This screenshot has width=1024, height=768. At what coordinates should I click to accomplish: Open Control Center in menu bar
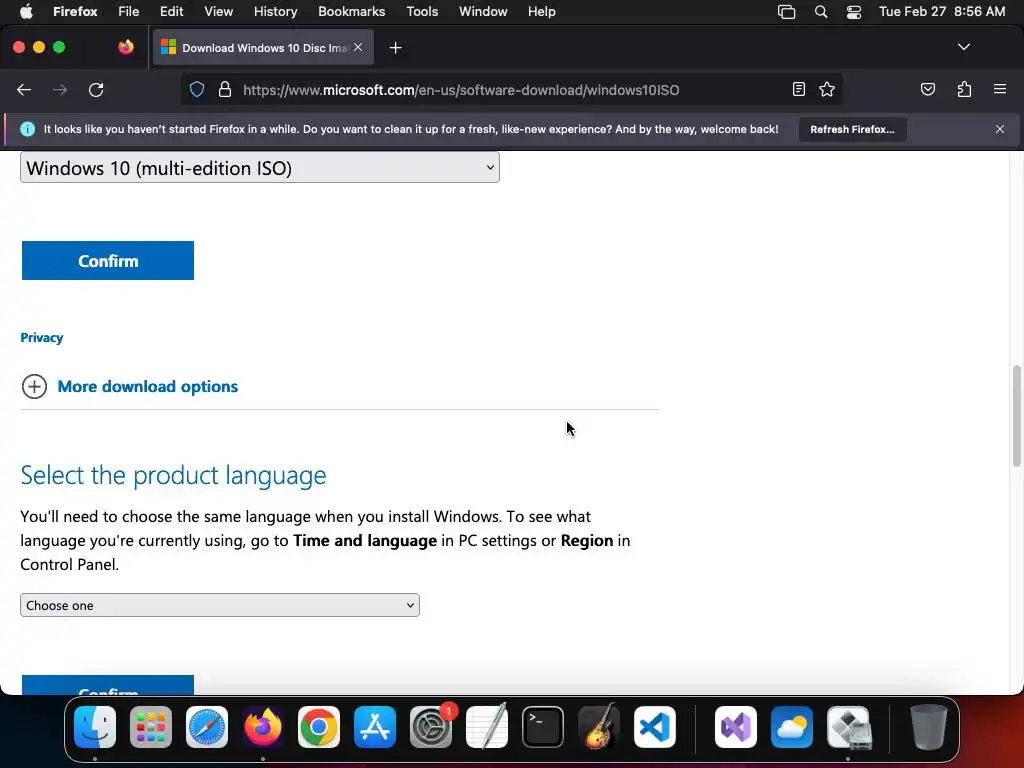[854, 12]
